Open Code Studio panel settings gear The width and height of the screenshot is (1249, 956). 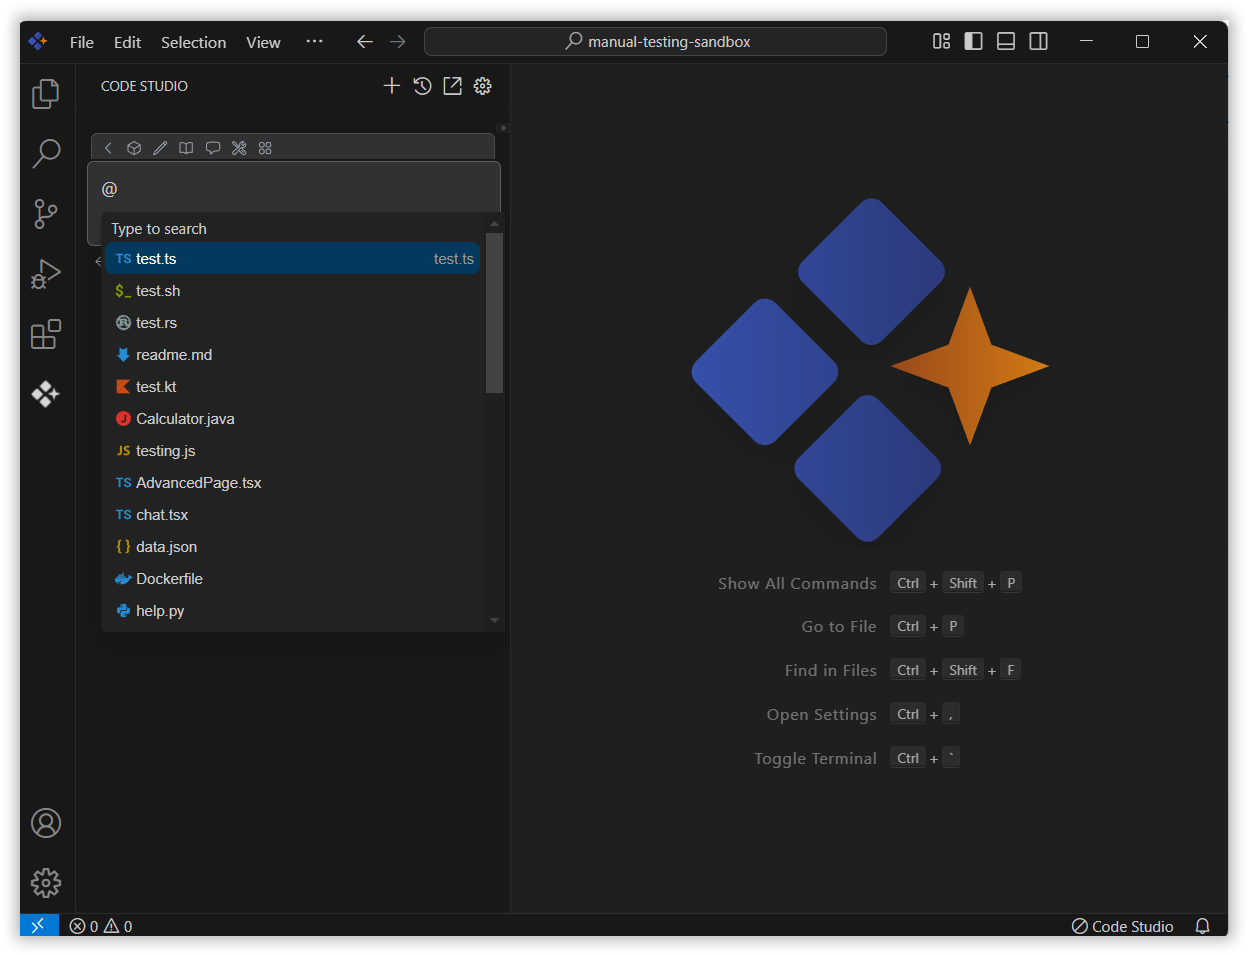[x=483, y=86]
